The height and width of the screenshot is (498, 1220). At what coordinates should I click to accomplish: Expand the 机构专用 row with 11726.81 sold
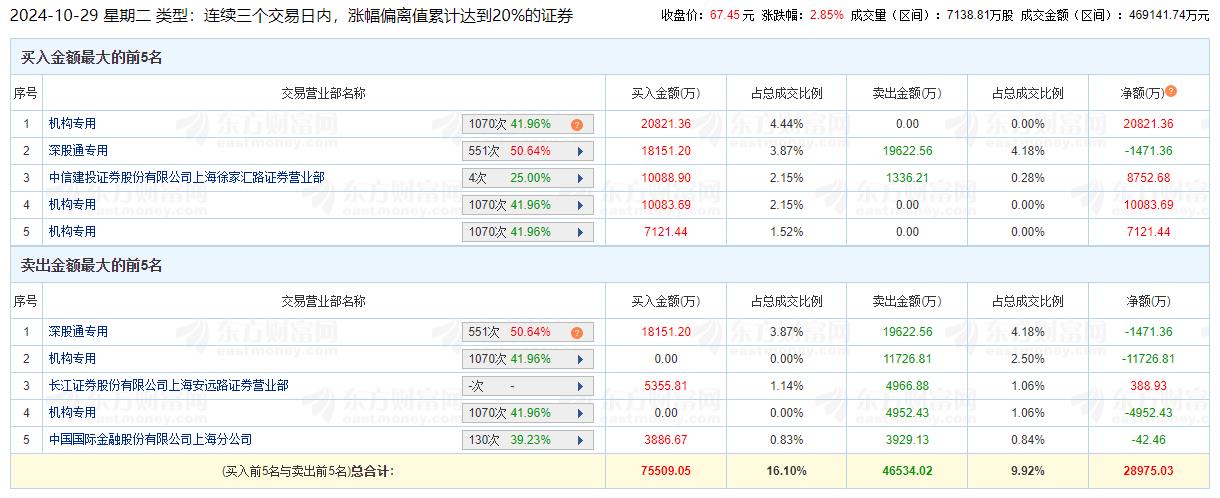pos(580,359)
